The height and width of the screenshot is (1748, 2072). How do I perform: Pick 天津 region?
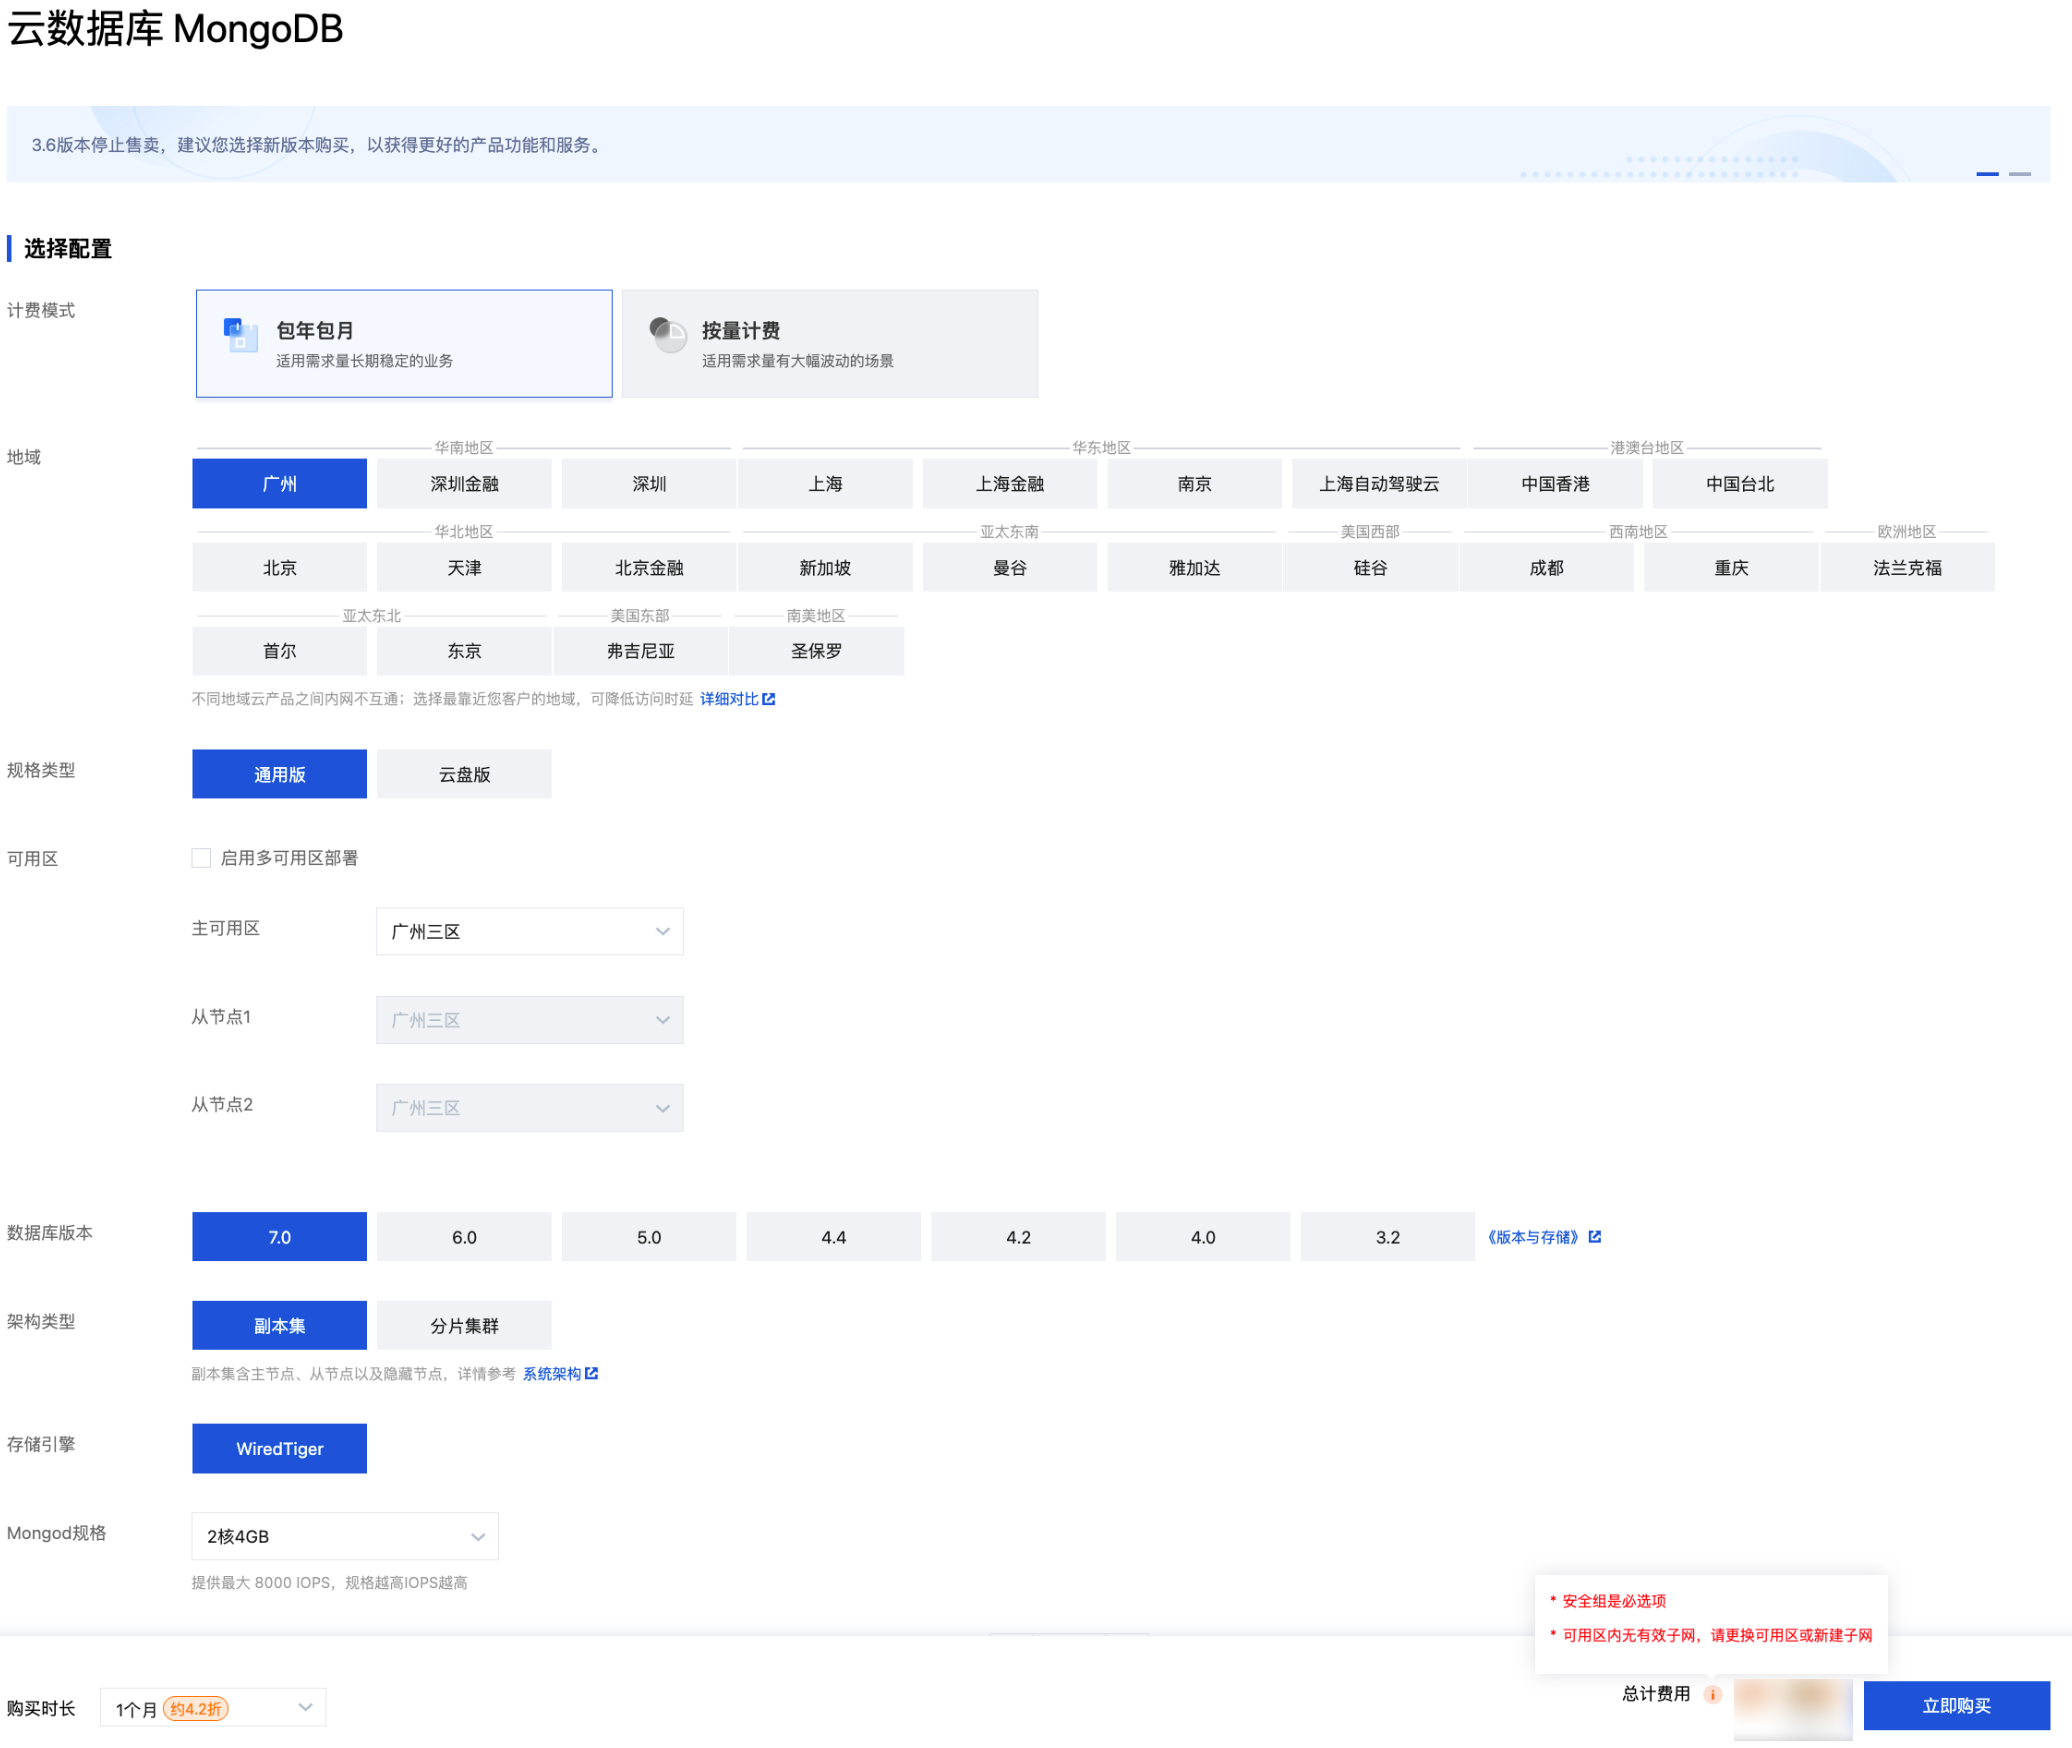(464, 568)
